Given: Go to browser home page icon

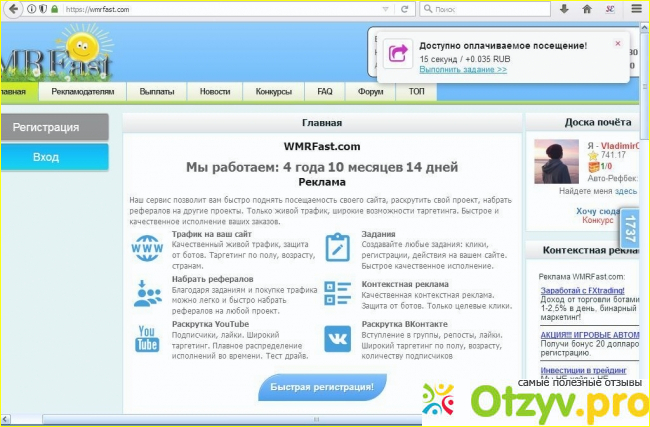Looking at the screenshot, I should click(588, 9).
